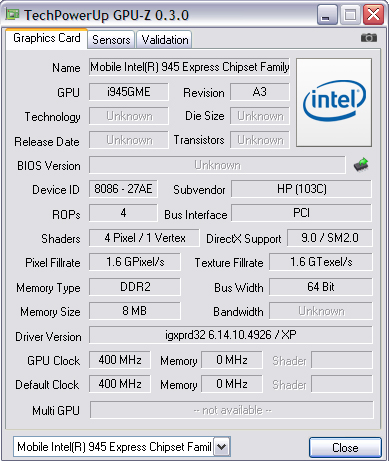The width and height of the screenshot is (389, 461).
Task: Open the Validation tab
Action: click(165, 40)
